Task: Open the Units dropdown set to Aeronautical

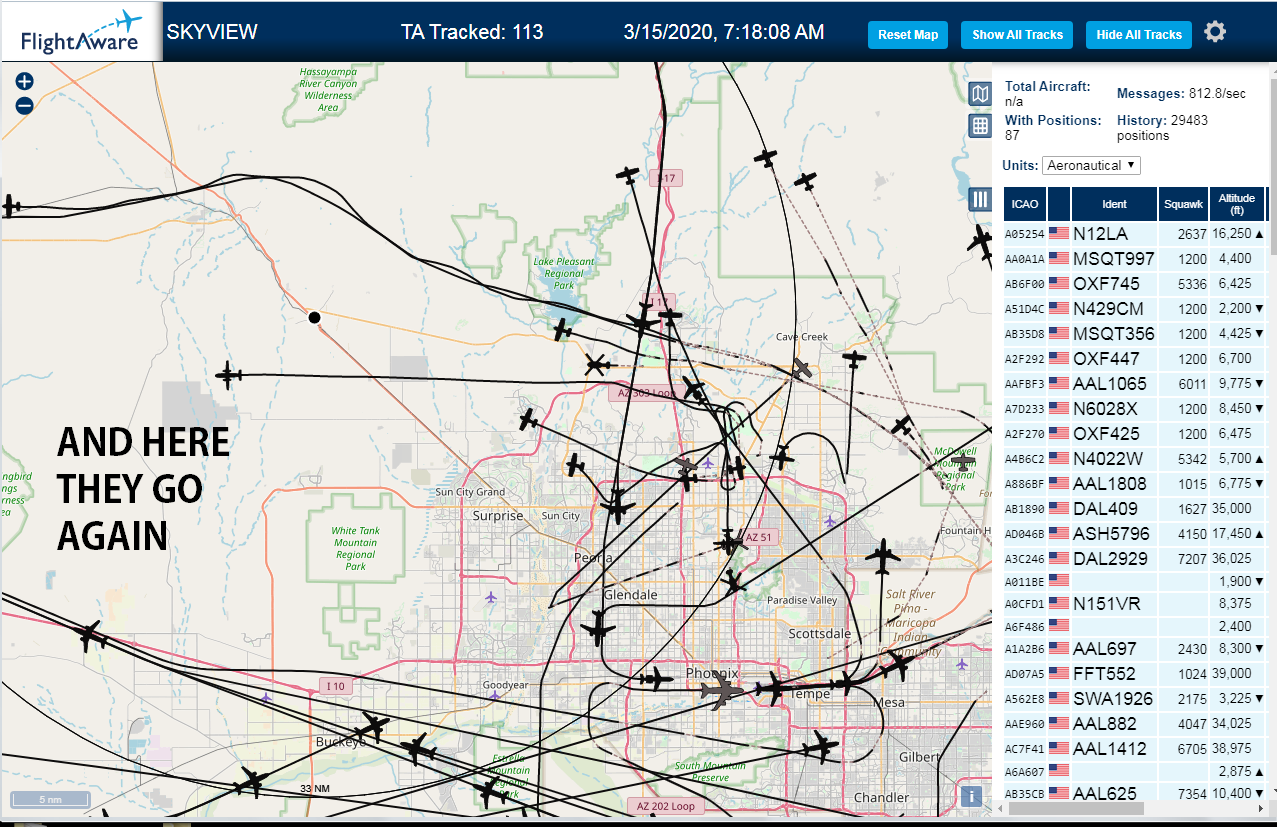Action: [x=1091, y=165]
